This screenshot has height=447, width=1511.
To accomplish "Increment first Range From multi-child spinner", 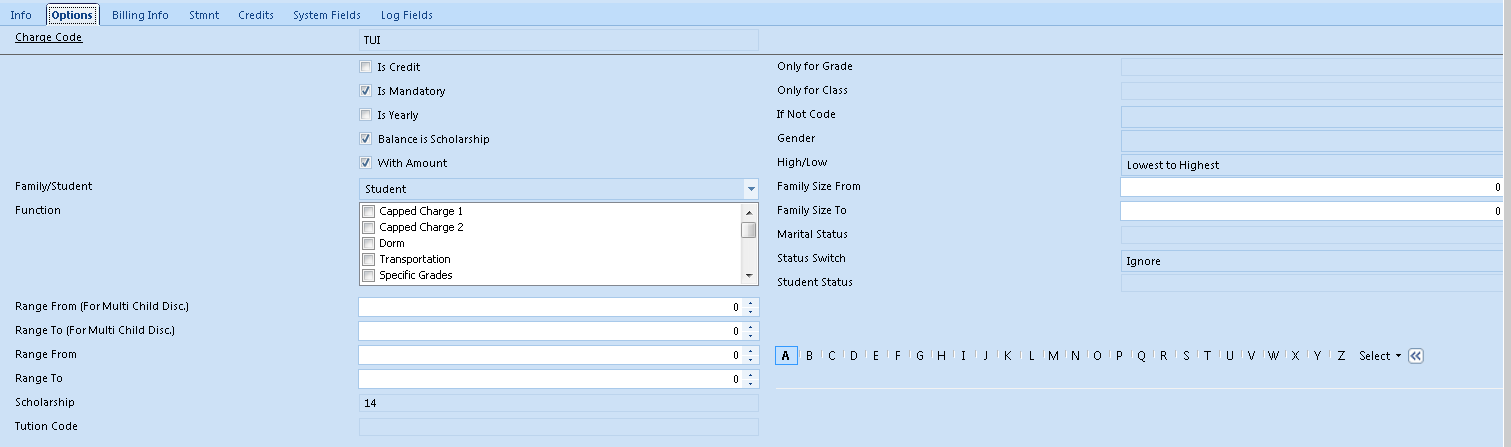I will tap(750, 303).
